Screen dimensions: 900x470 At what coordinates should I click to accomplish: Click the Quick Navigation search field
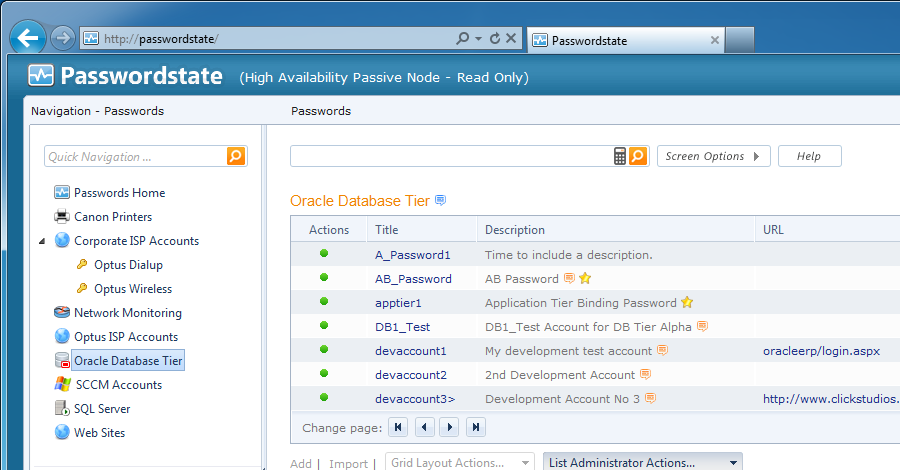tap(135, 156)
